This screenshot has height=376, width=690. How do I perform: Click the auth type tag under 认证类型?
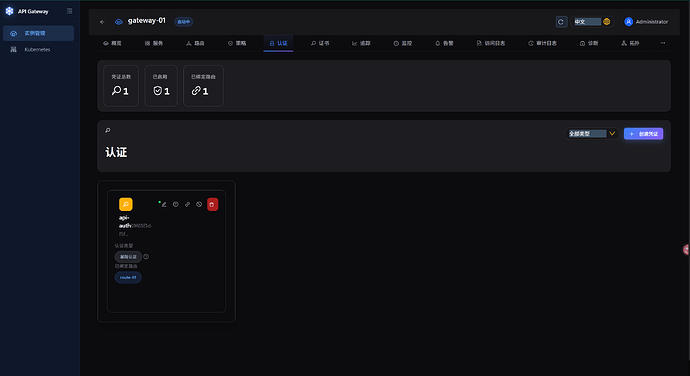pos(128,257)
